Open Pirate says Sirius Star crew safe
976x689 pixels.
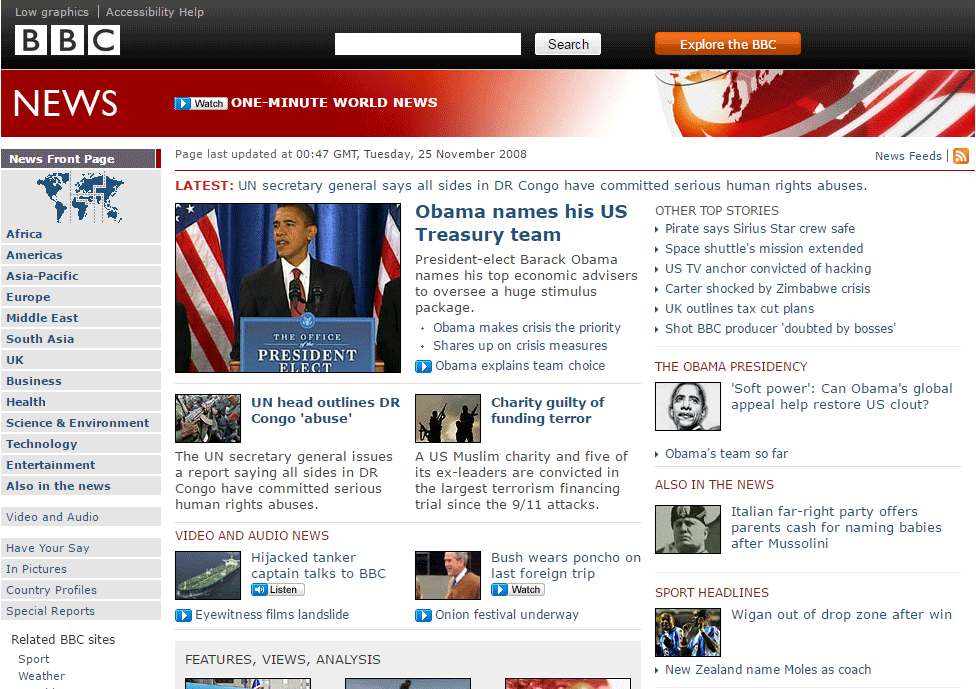click(x=758, y=229)
